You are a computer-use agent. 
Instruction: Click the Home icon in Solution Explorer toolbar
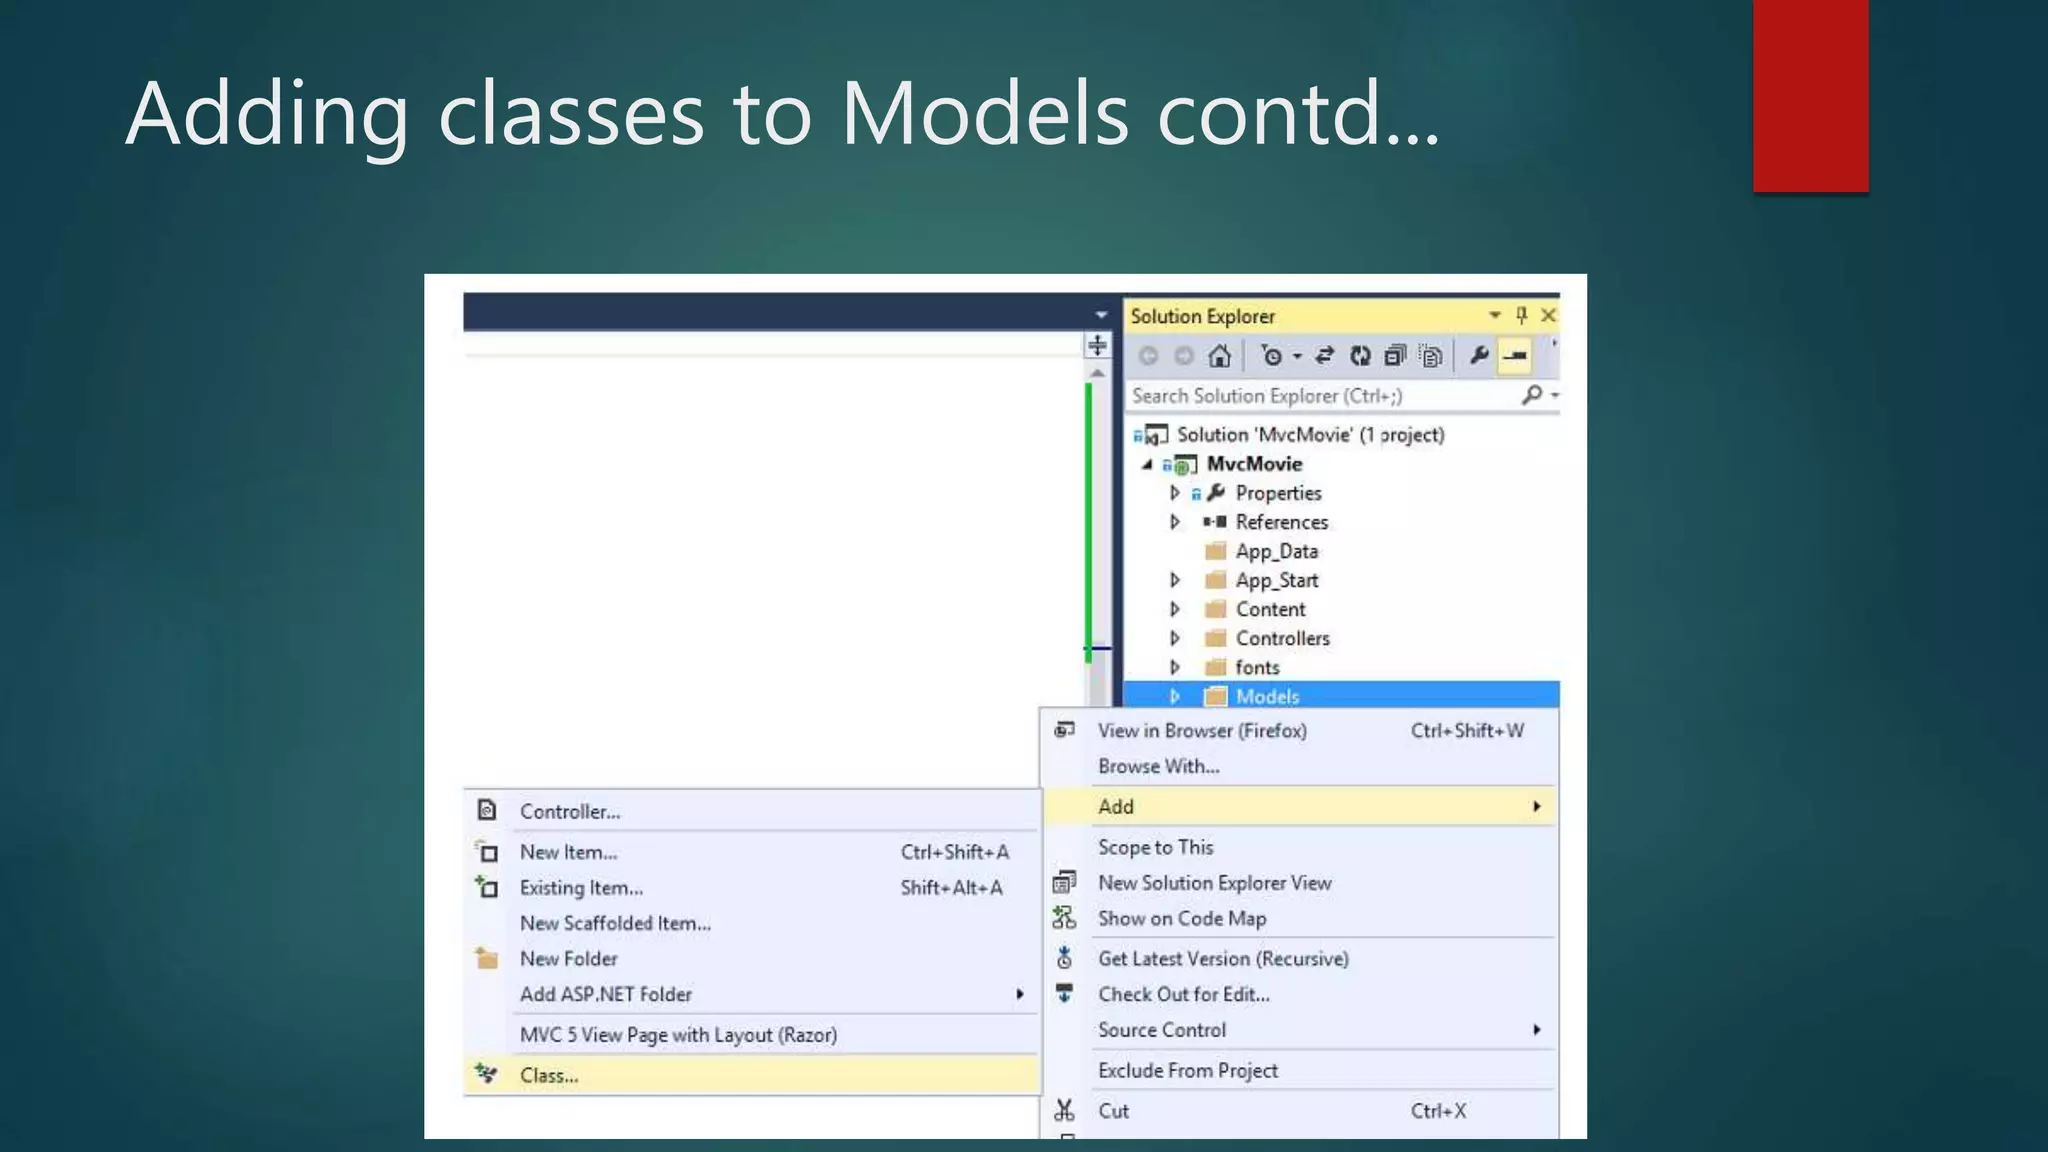[1219, 356]
